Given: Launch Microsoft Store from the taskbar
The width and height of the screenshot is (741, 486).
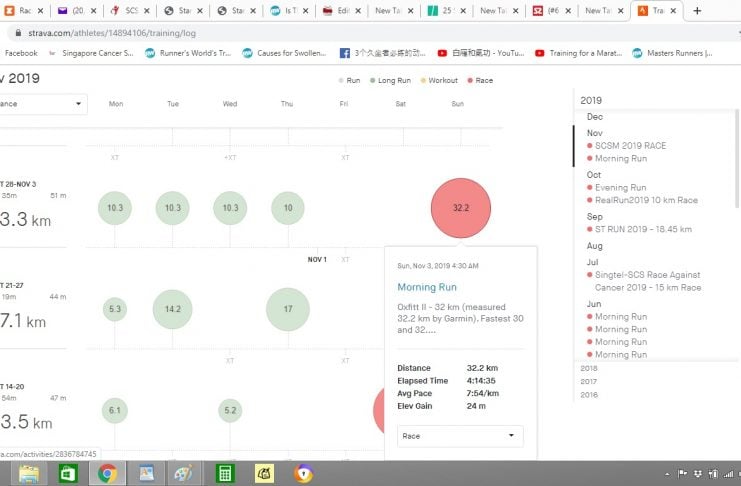Looking at the screenshot, I should pyautogui.click(x=68, y=474).
